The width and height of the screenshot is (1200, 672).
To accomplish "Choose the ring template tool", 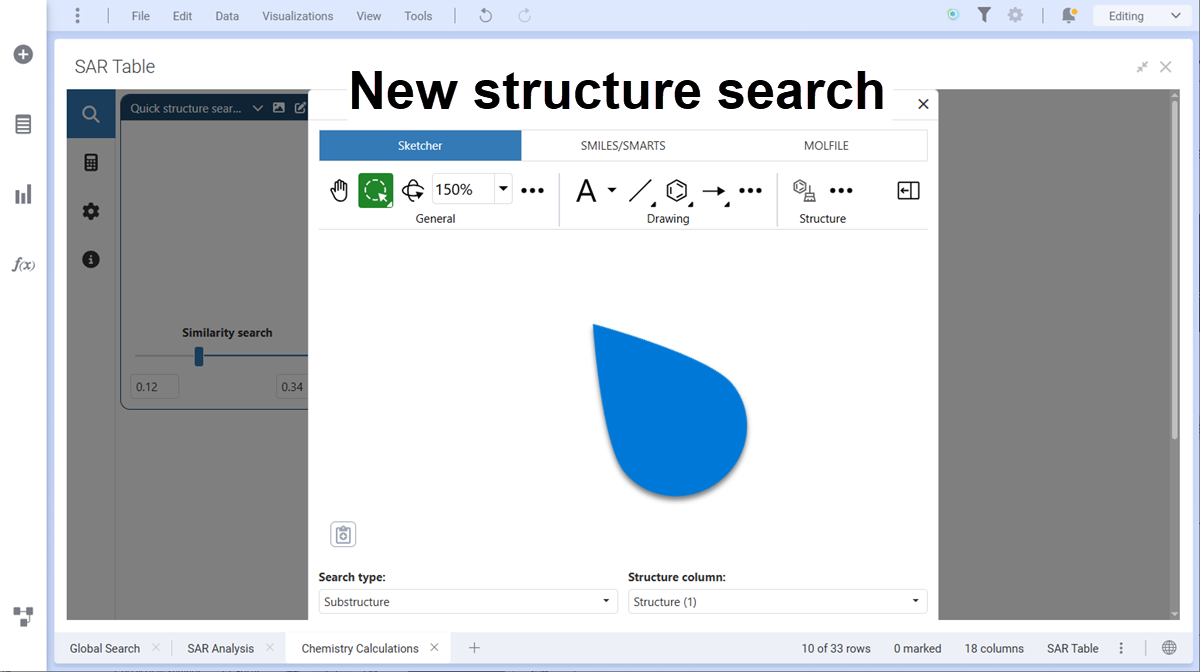I will coord(678,190).
